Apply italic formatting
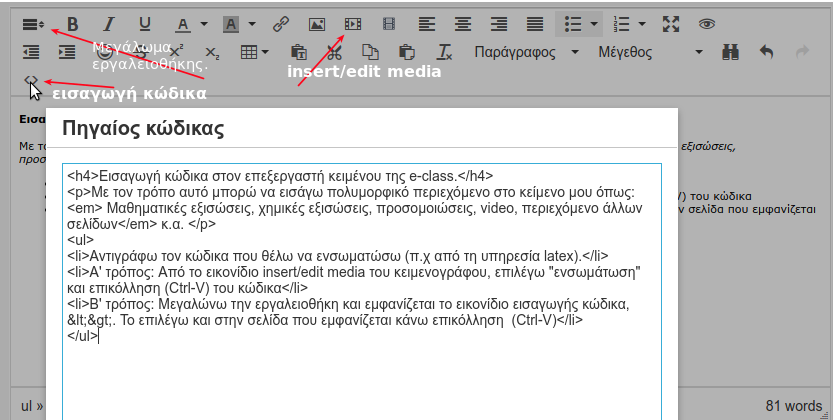This screenshot has width=834, height=420. (109, 24)
